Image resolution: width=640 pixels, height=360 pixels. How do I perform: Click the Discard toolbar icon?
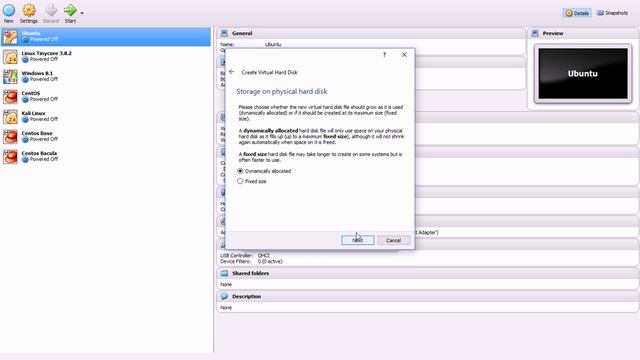pos(51,10)
